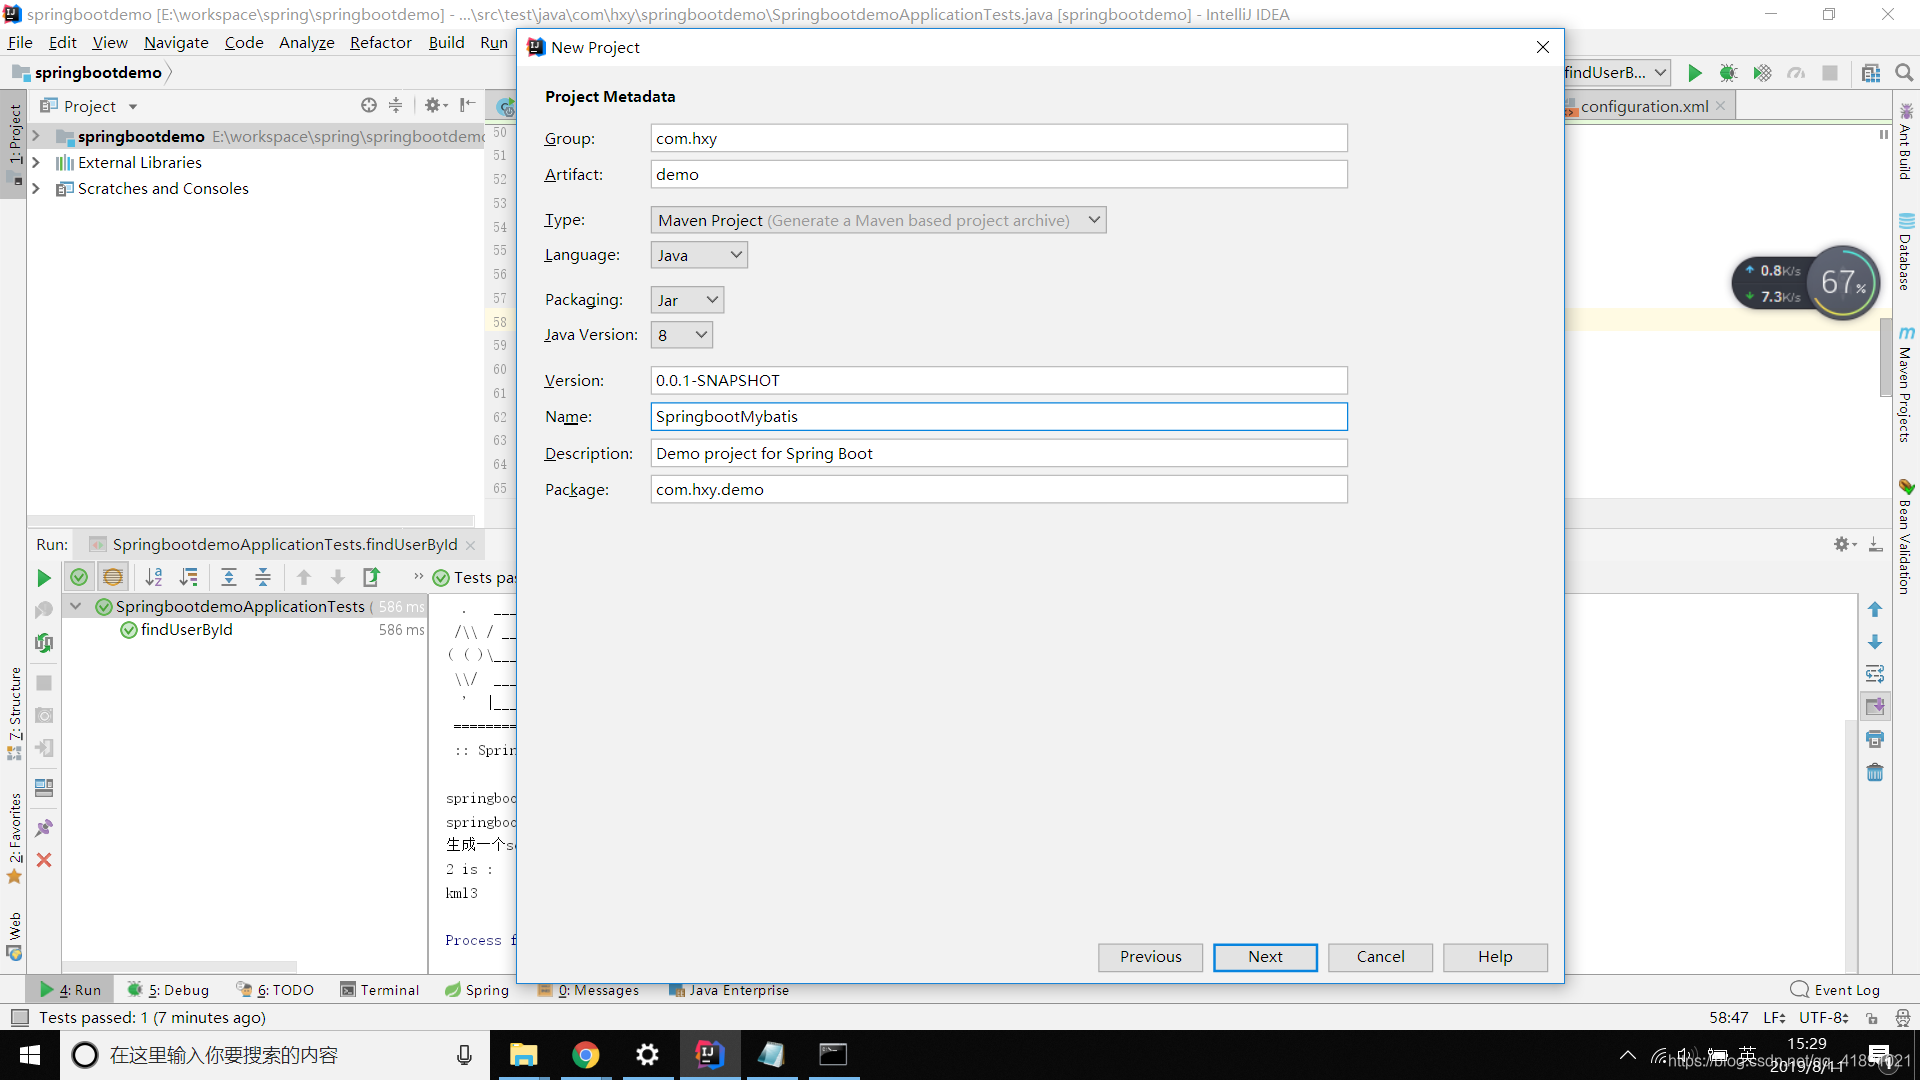
Task: Open the Event Log
Action: pos(1836,990)
